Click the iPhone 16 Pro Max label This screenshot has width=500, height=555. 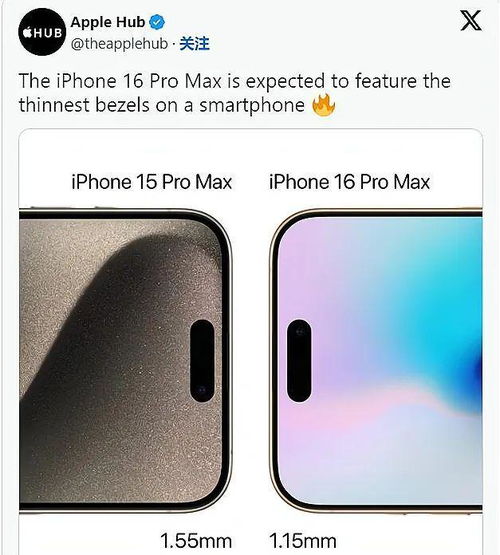click(x=350, y=182)
